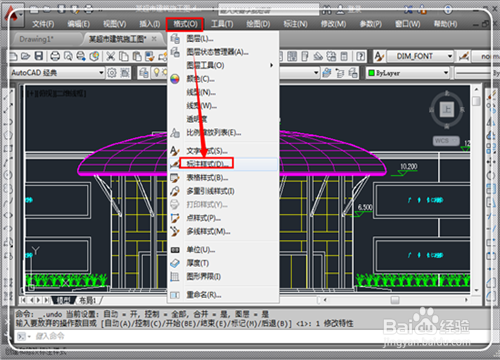Open the AutoCAD application menu button
The image size is (500, 360).
point(12,16)
